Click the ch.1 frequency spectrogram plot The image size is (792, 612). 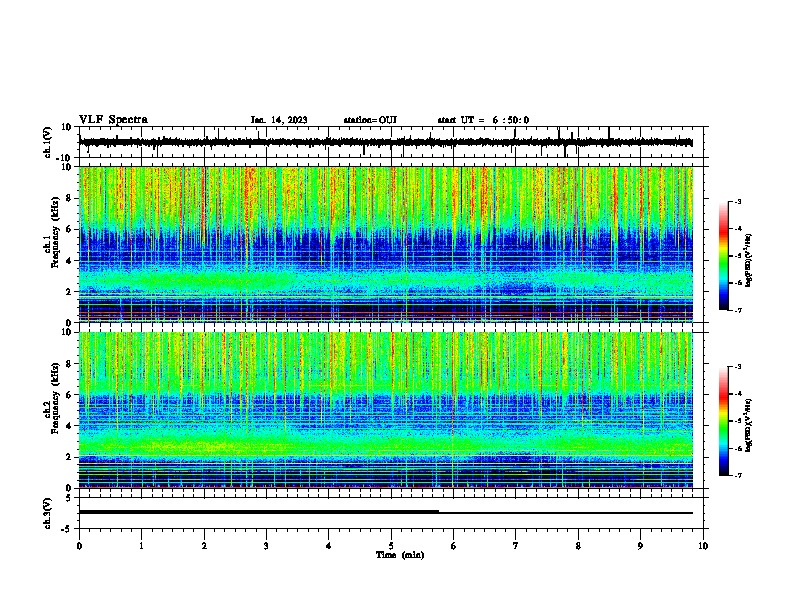(x=386, y=244)
